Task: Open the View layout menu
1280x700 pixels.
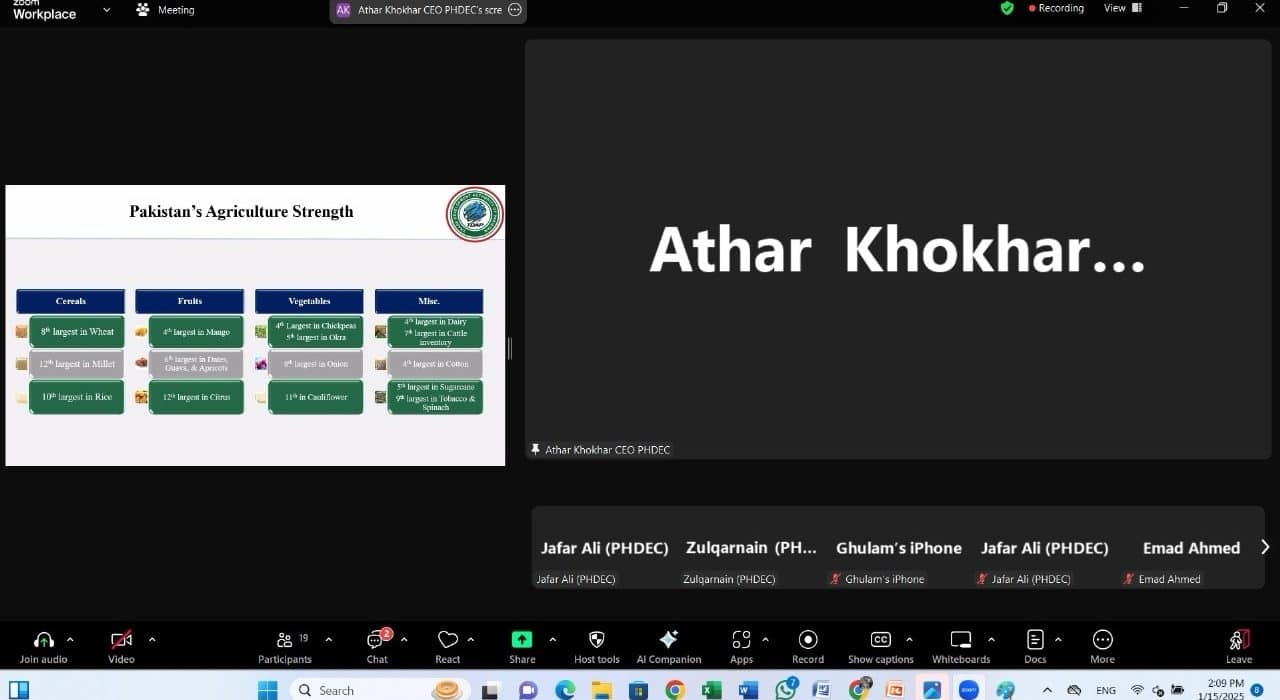Action: 1122,8
